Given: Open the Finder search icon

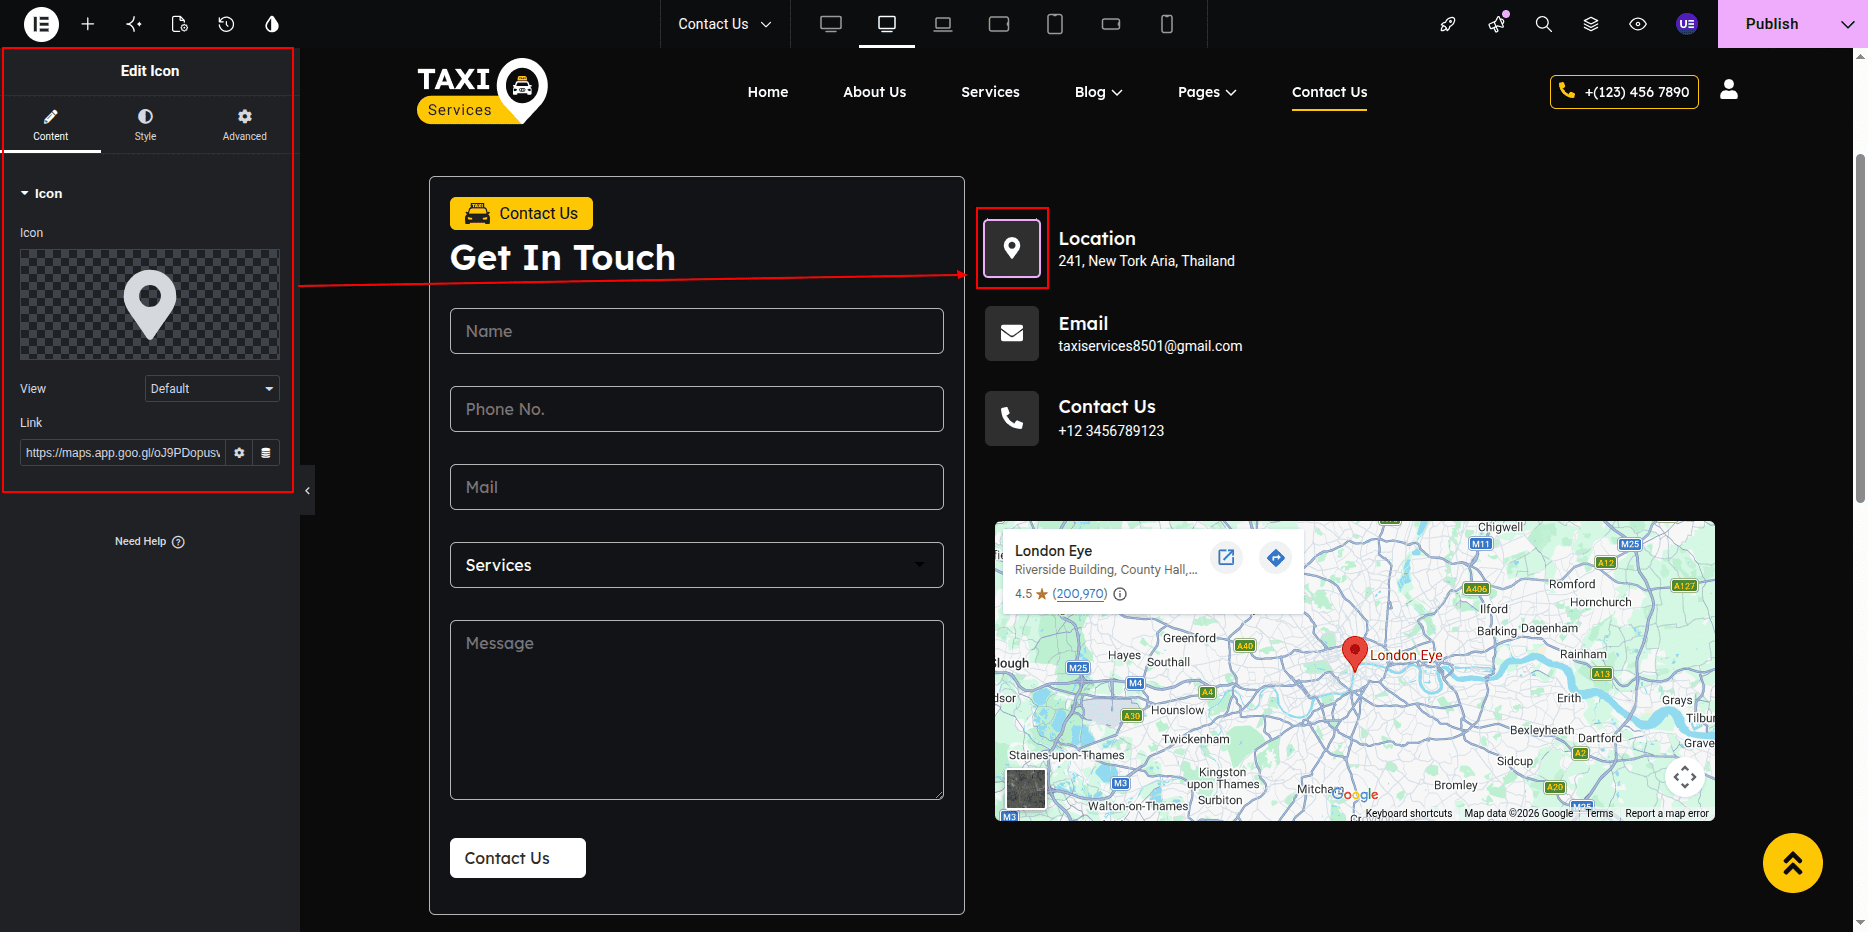Looking at the screenshot, I should point(1544,24).
